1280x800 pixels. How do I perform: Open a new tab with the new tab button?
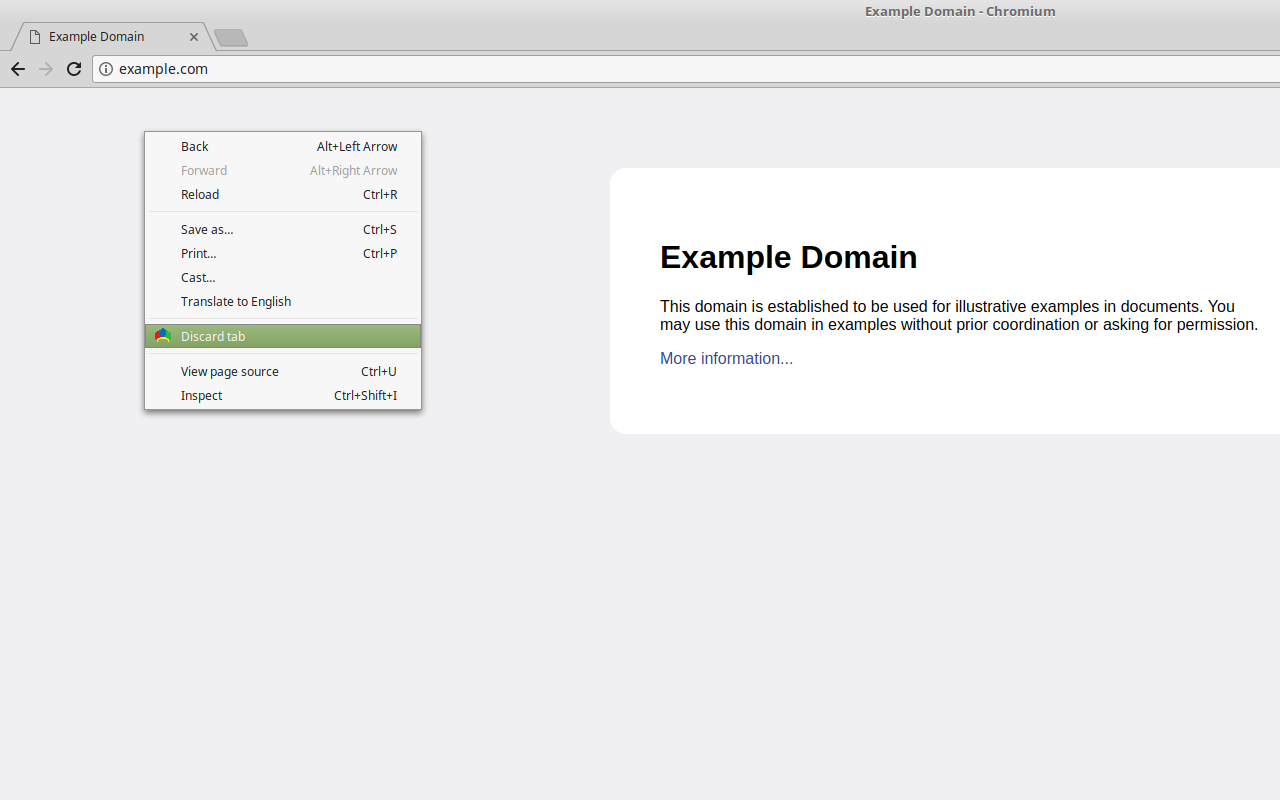pos(231,38)
